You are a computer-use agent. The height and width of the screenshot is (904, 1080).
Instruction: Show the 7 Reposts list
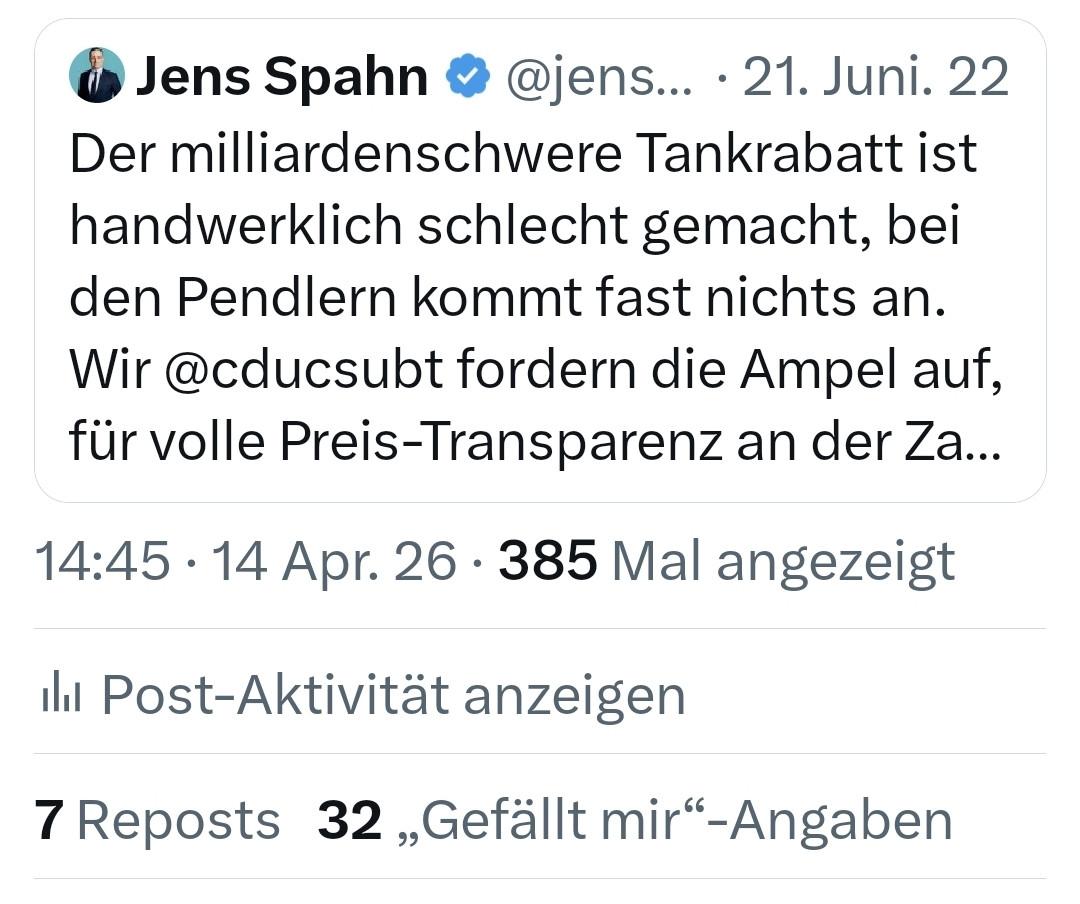157,820
